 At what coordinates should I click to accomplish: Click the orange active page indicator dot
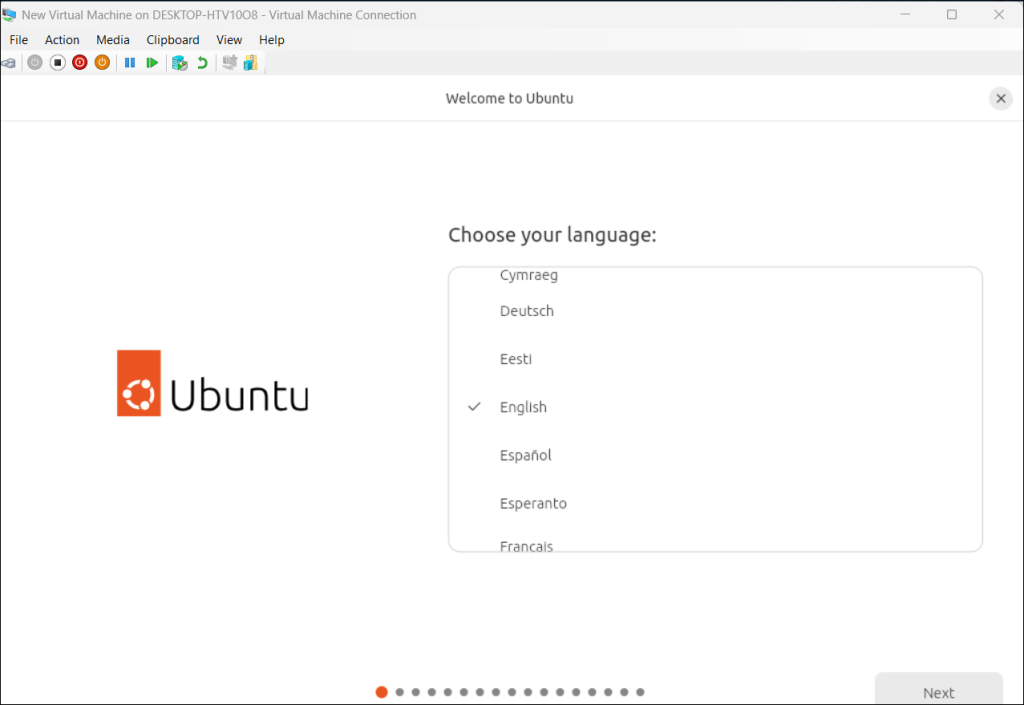tap(381, 692)
